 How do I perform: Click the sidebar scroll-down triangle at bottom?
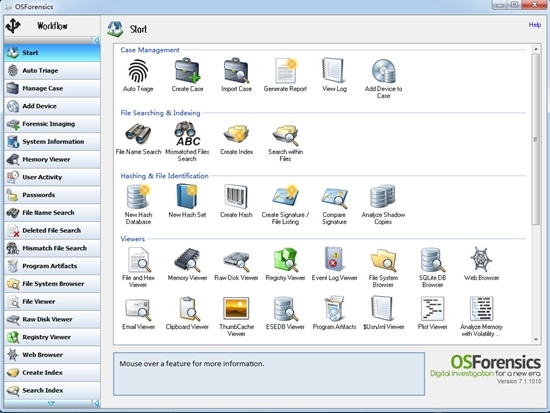coord(51,404)
